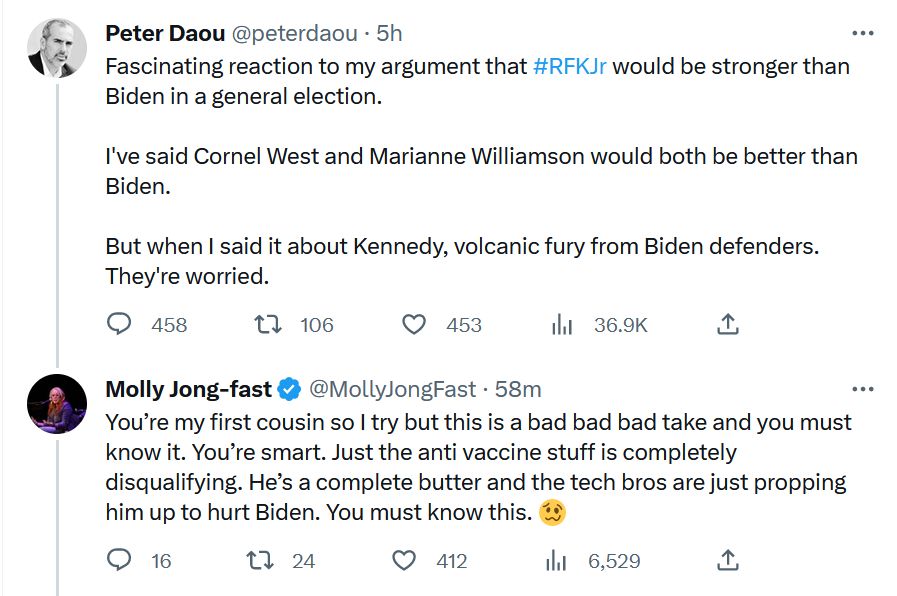
Task: Share Peter Daou's tweet
Action: click(x=728, y=324)
